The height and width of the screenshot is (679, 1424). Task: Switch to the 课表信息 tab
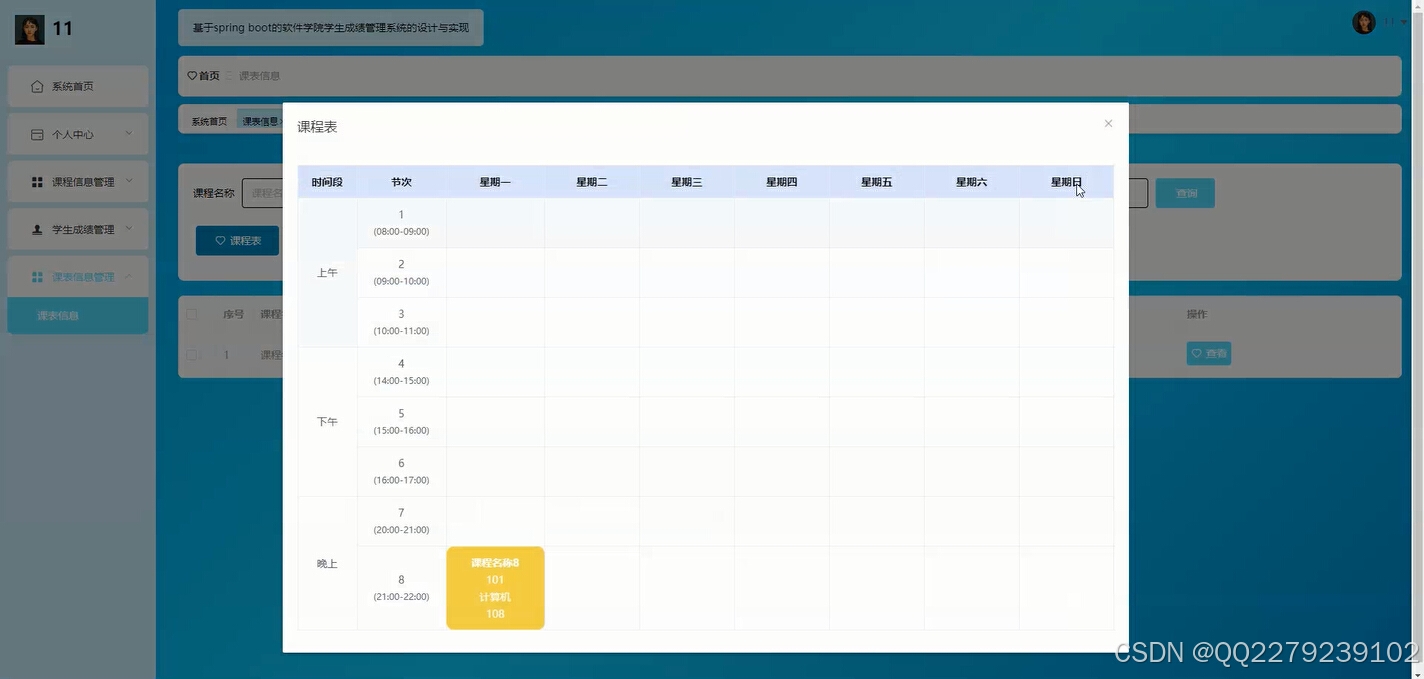coord(258,120)
